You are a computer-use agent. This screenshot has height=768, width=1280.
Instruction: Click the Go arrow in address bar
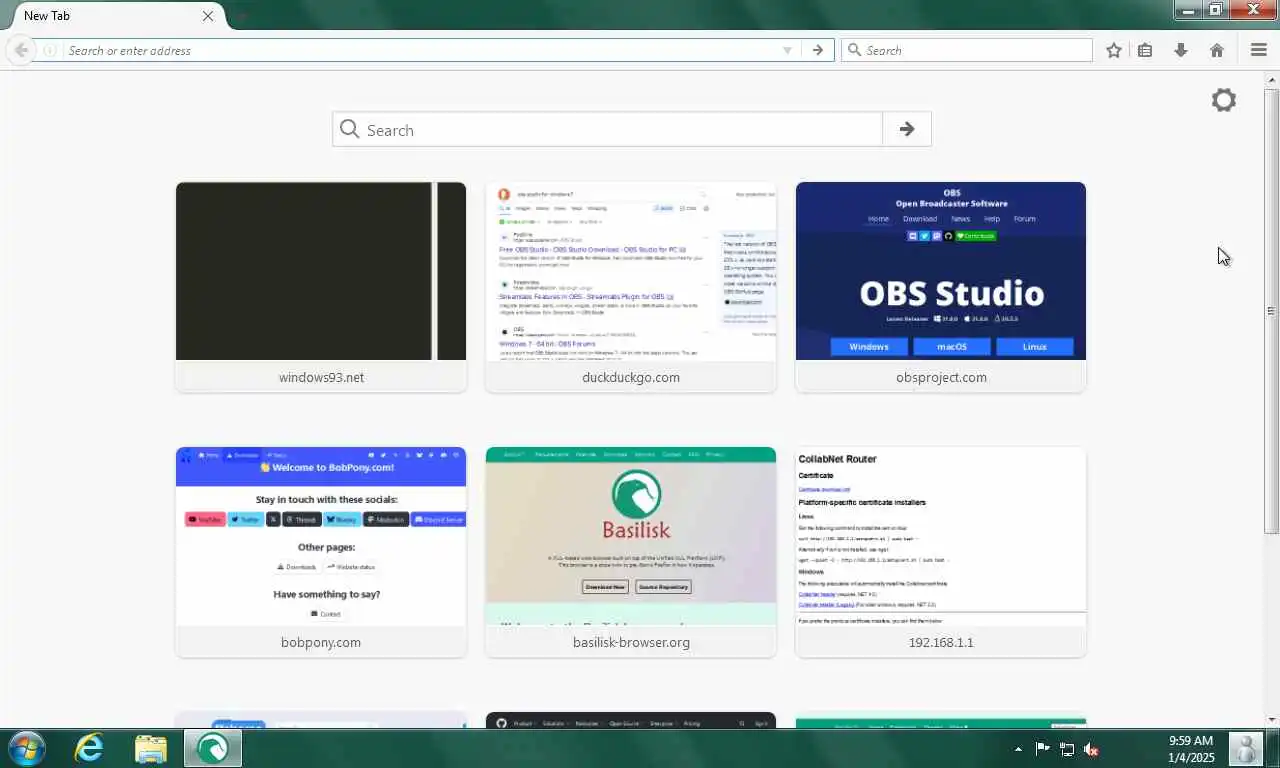point(818,50)
